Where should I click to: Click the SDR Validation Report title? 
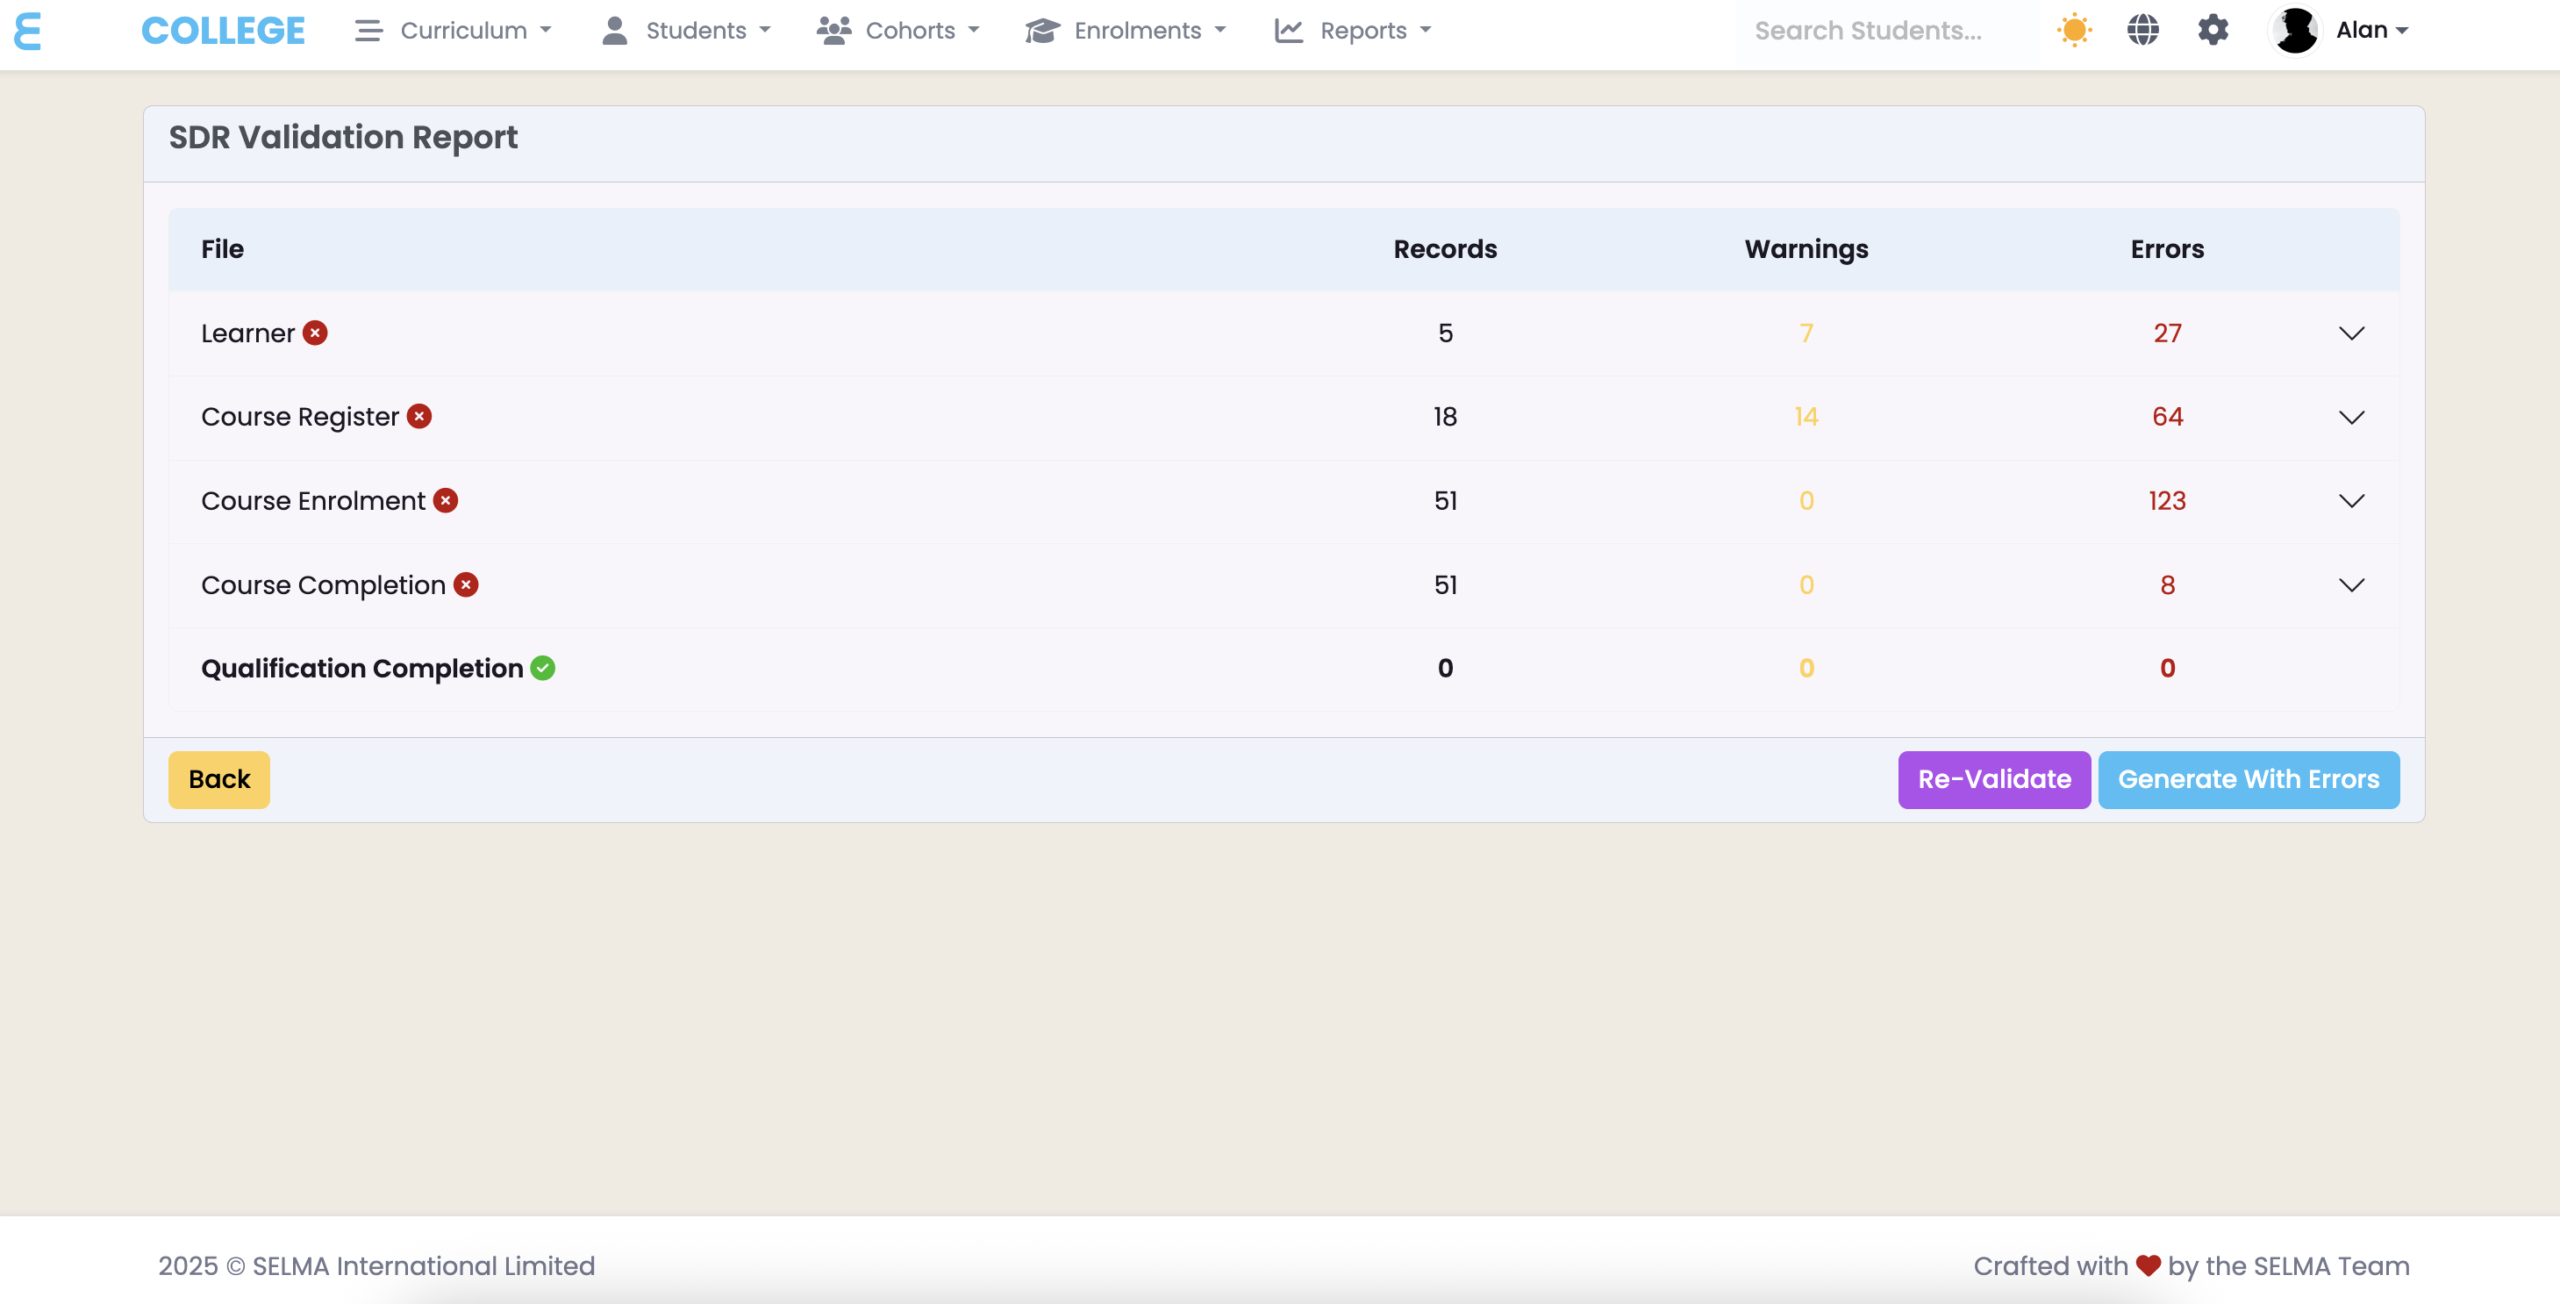click(x=343, y=137)
